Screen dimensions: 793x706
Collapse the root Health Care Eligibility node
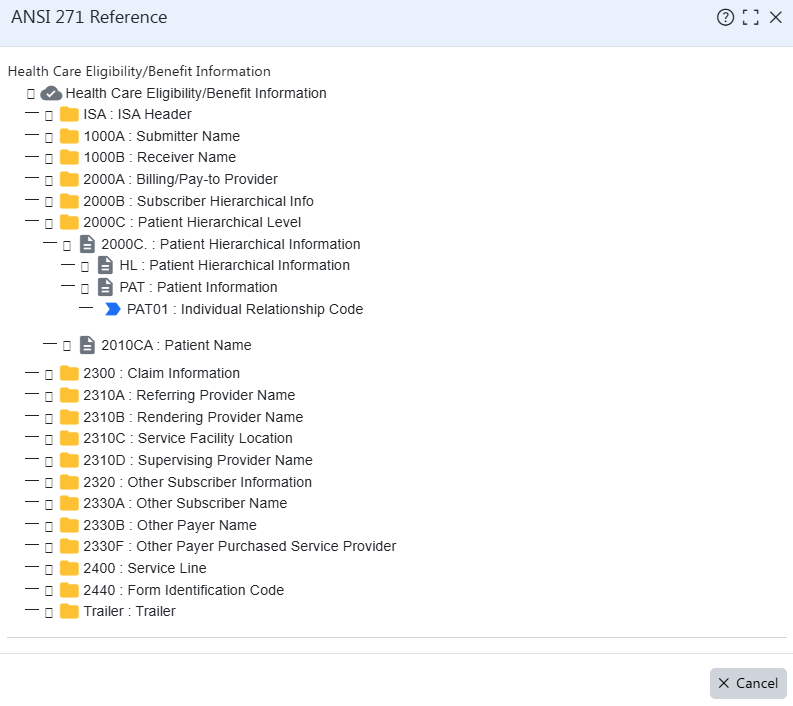[31, 94]
